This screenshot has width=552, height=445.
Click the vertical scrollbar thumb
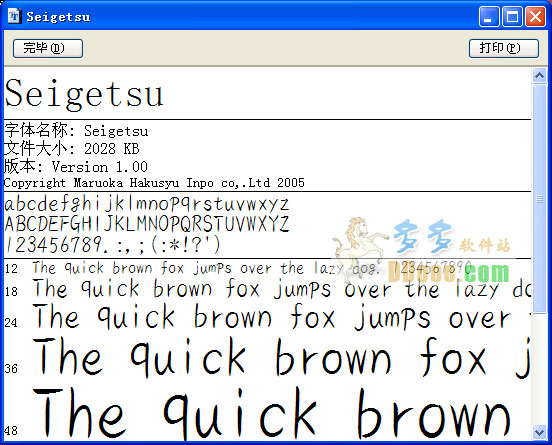pyautogui.click(x=539, y=199)
